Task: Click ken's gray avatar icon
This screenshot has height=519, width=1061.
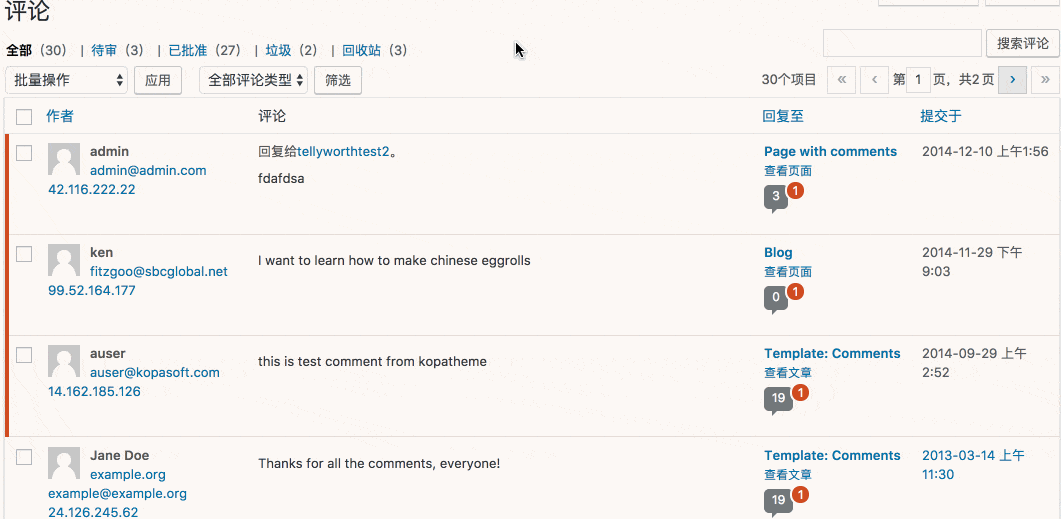Action: 64,261
